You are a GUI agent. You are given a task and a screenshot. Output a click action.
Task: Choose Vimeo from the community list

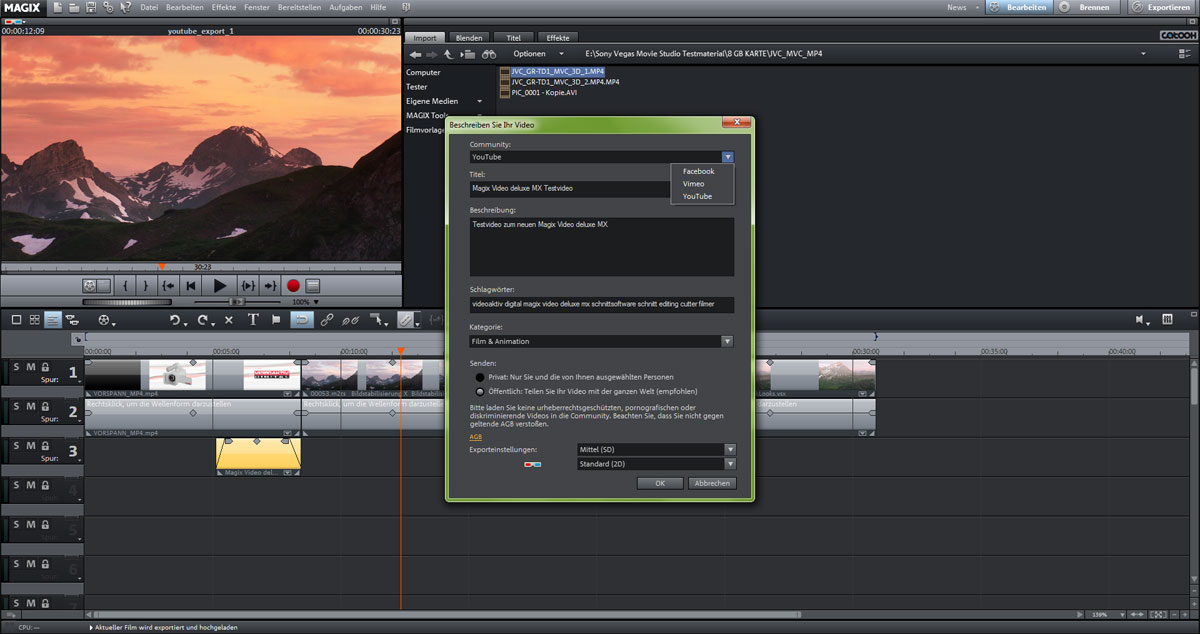pos(693,184)
